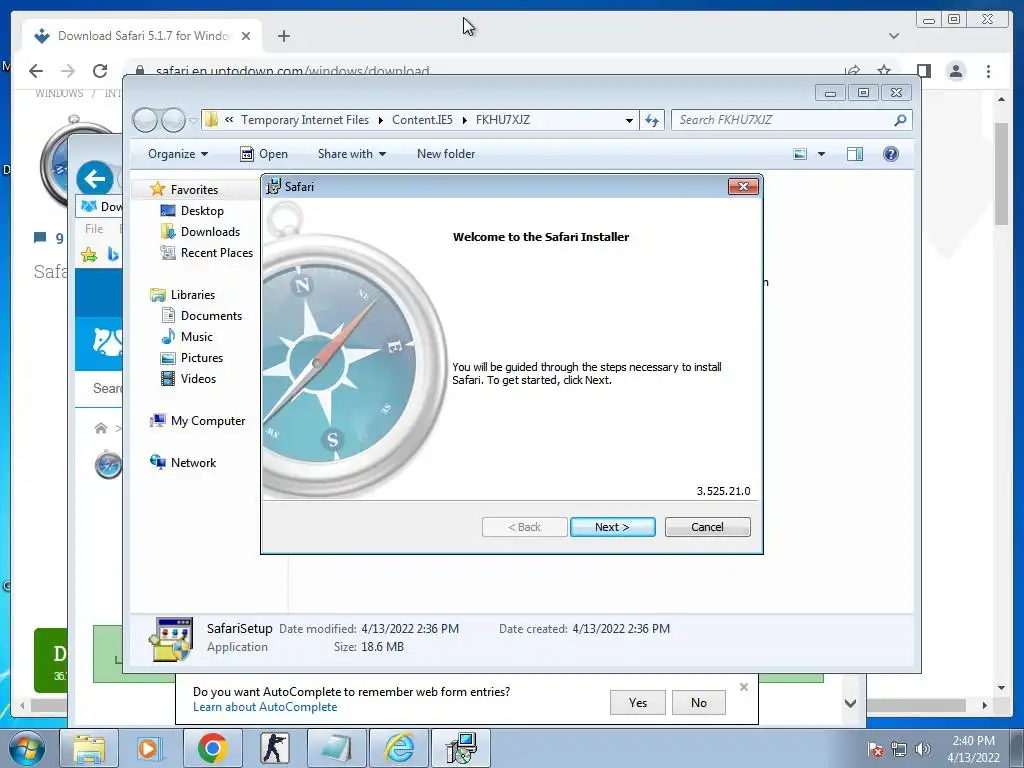Viewport: 1024px width, 768px height.
Task: Open Pictures library
Action: click(x=202, y=358)
